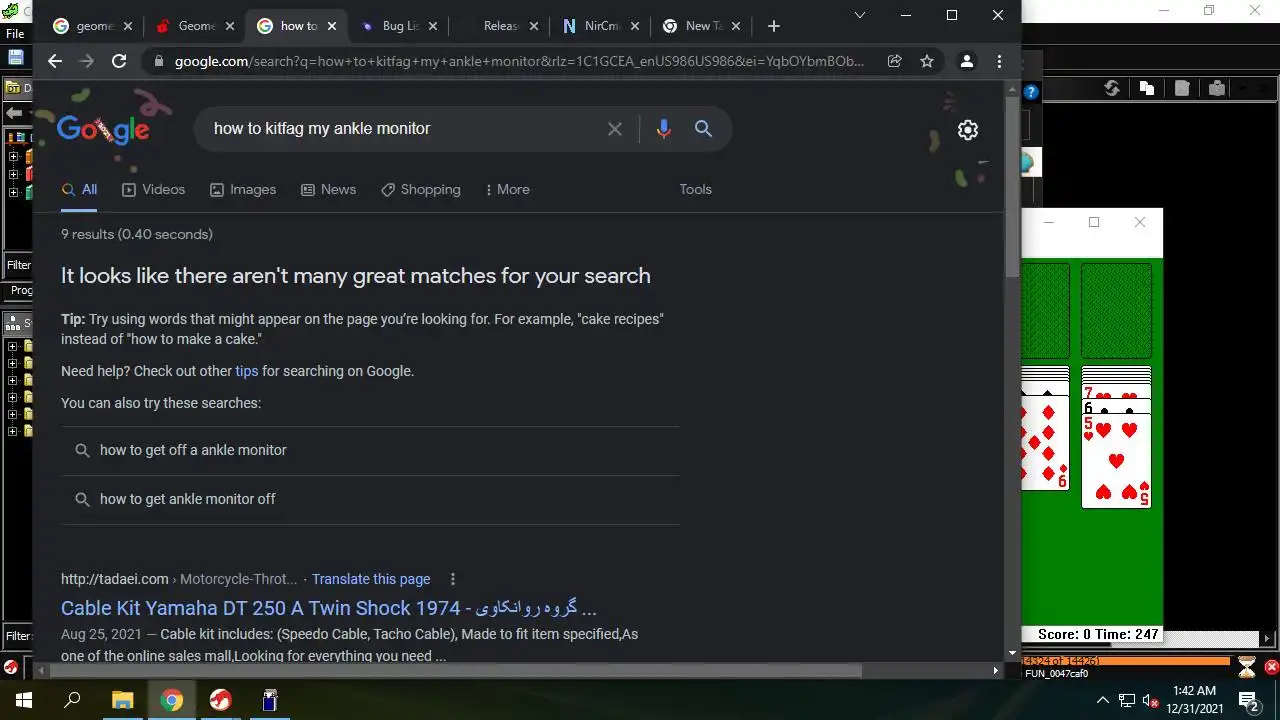The width and height of the screenshot is (1280, 720).
Task: Expand the first folder node in lower left tree
Action: [13, 347]
